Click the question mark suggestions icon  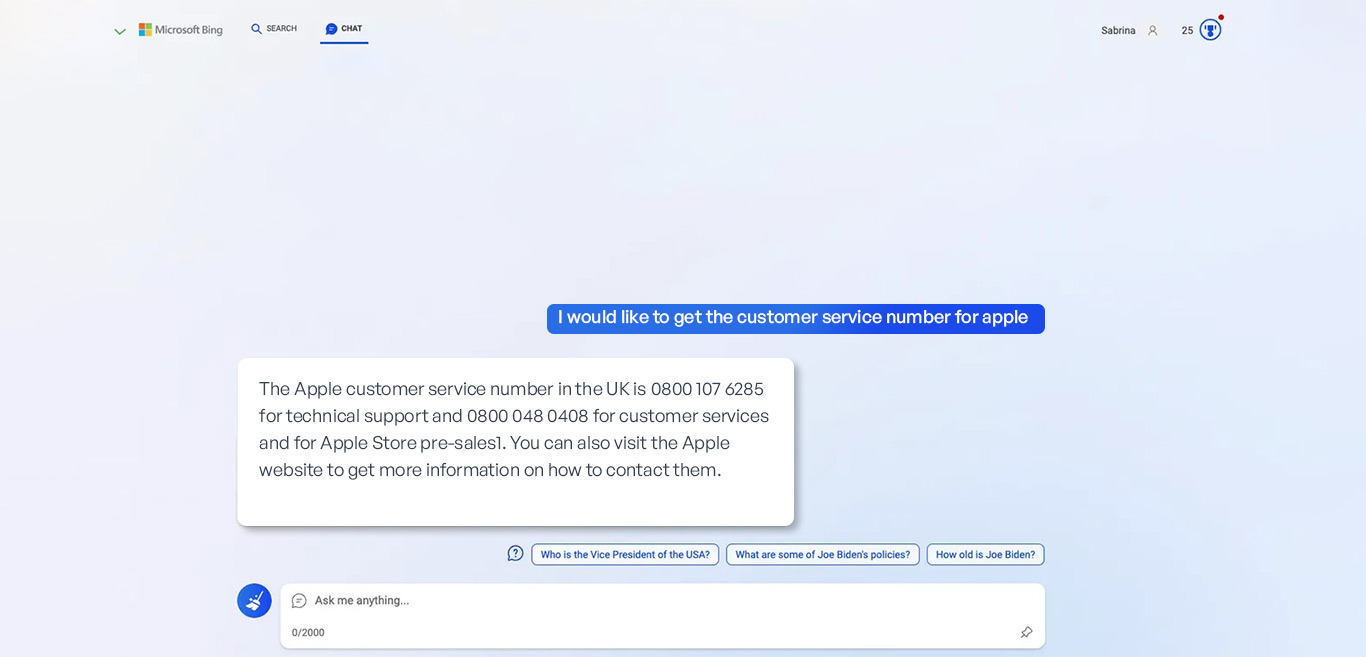point(515,553)
